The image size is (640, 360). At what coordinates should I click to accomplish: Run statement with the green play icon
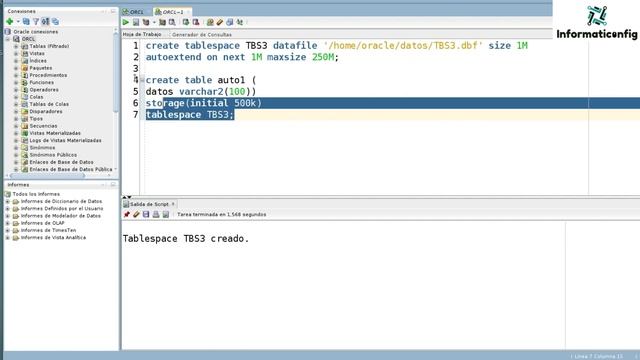pyautogui.click(x=126, y=22)
